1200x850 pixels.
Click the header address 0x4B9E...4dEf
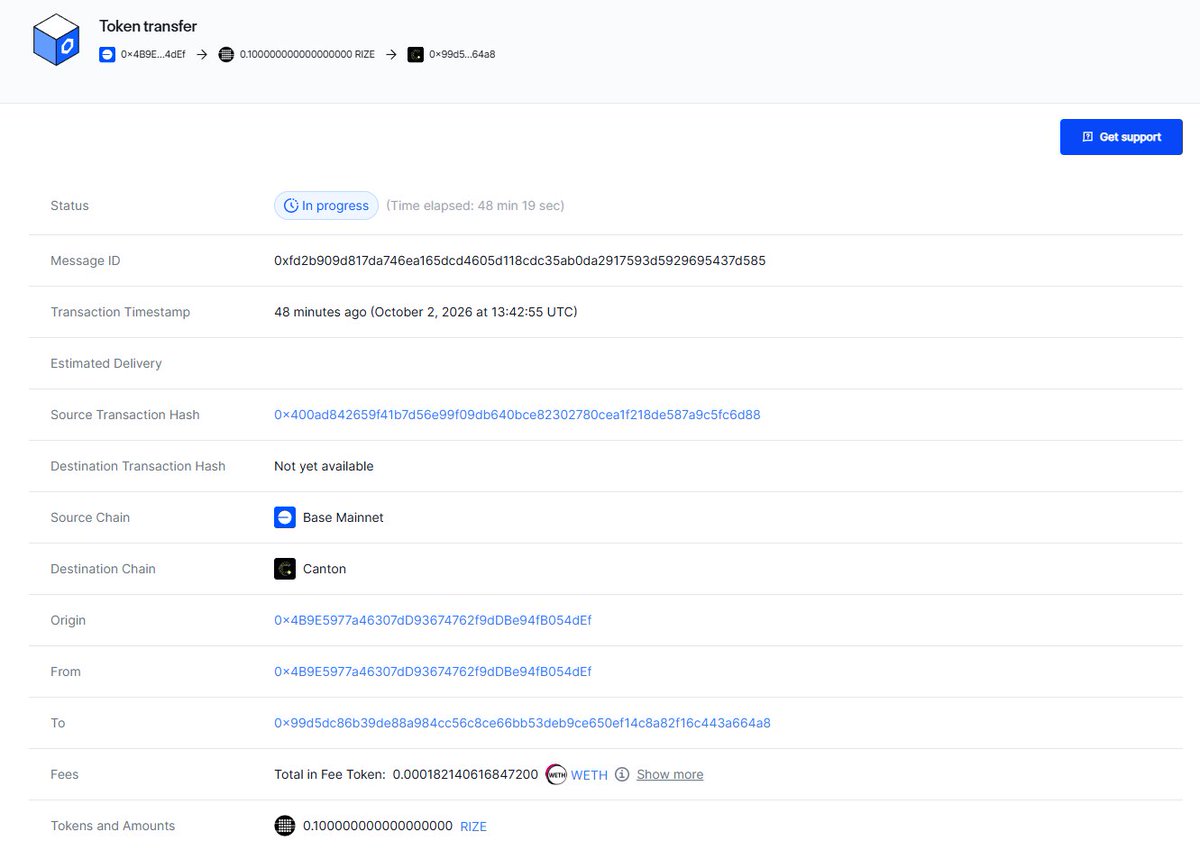point(153,55)
